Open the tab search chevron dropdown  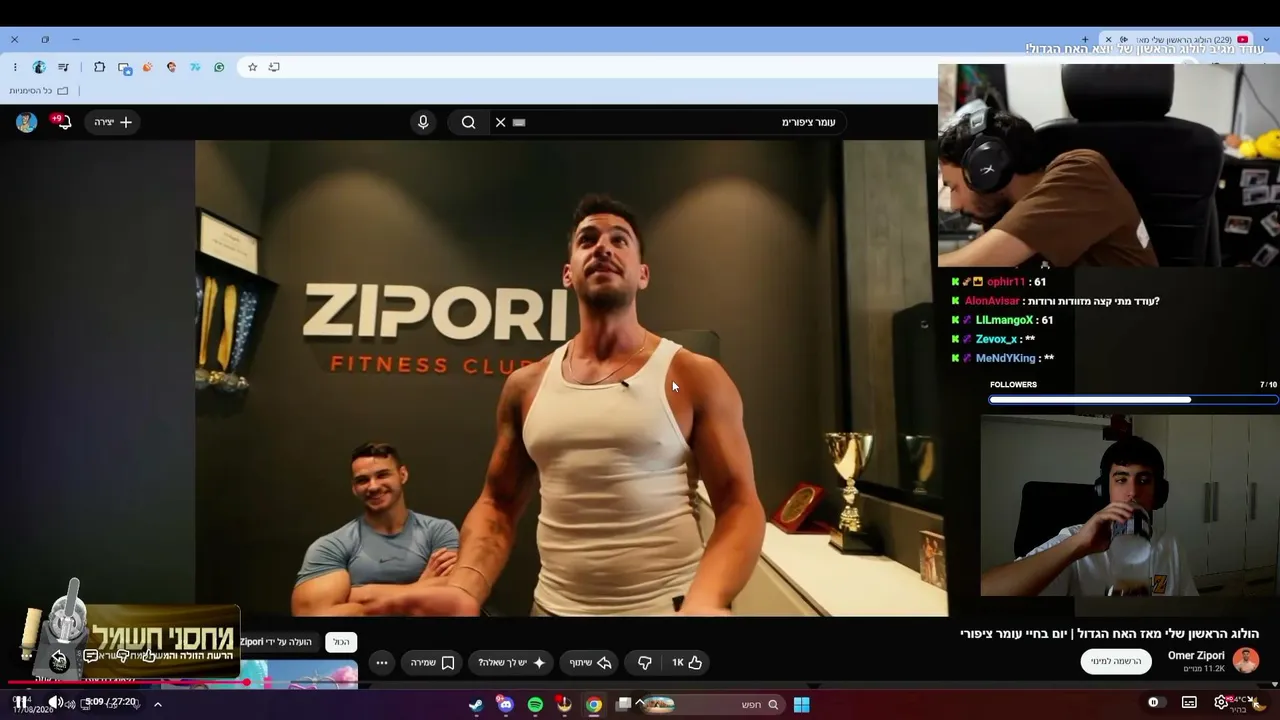(1266, 40)
